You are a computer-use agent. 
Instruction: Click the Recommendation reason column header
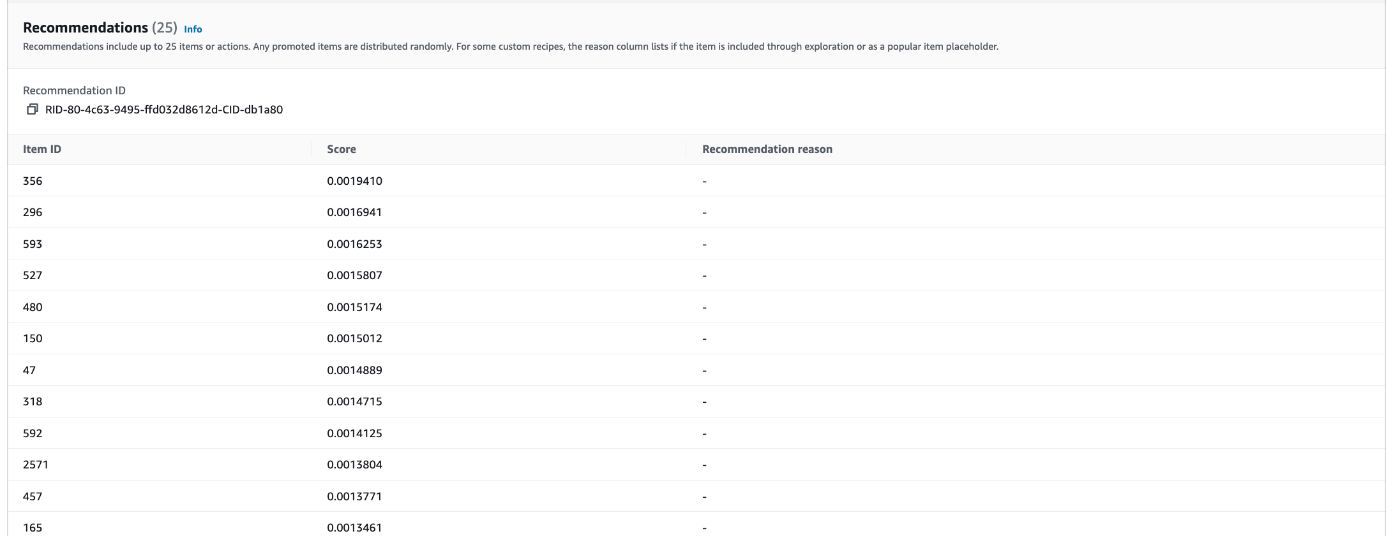768,150
